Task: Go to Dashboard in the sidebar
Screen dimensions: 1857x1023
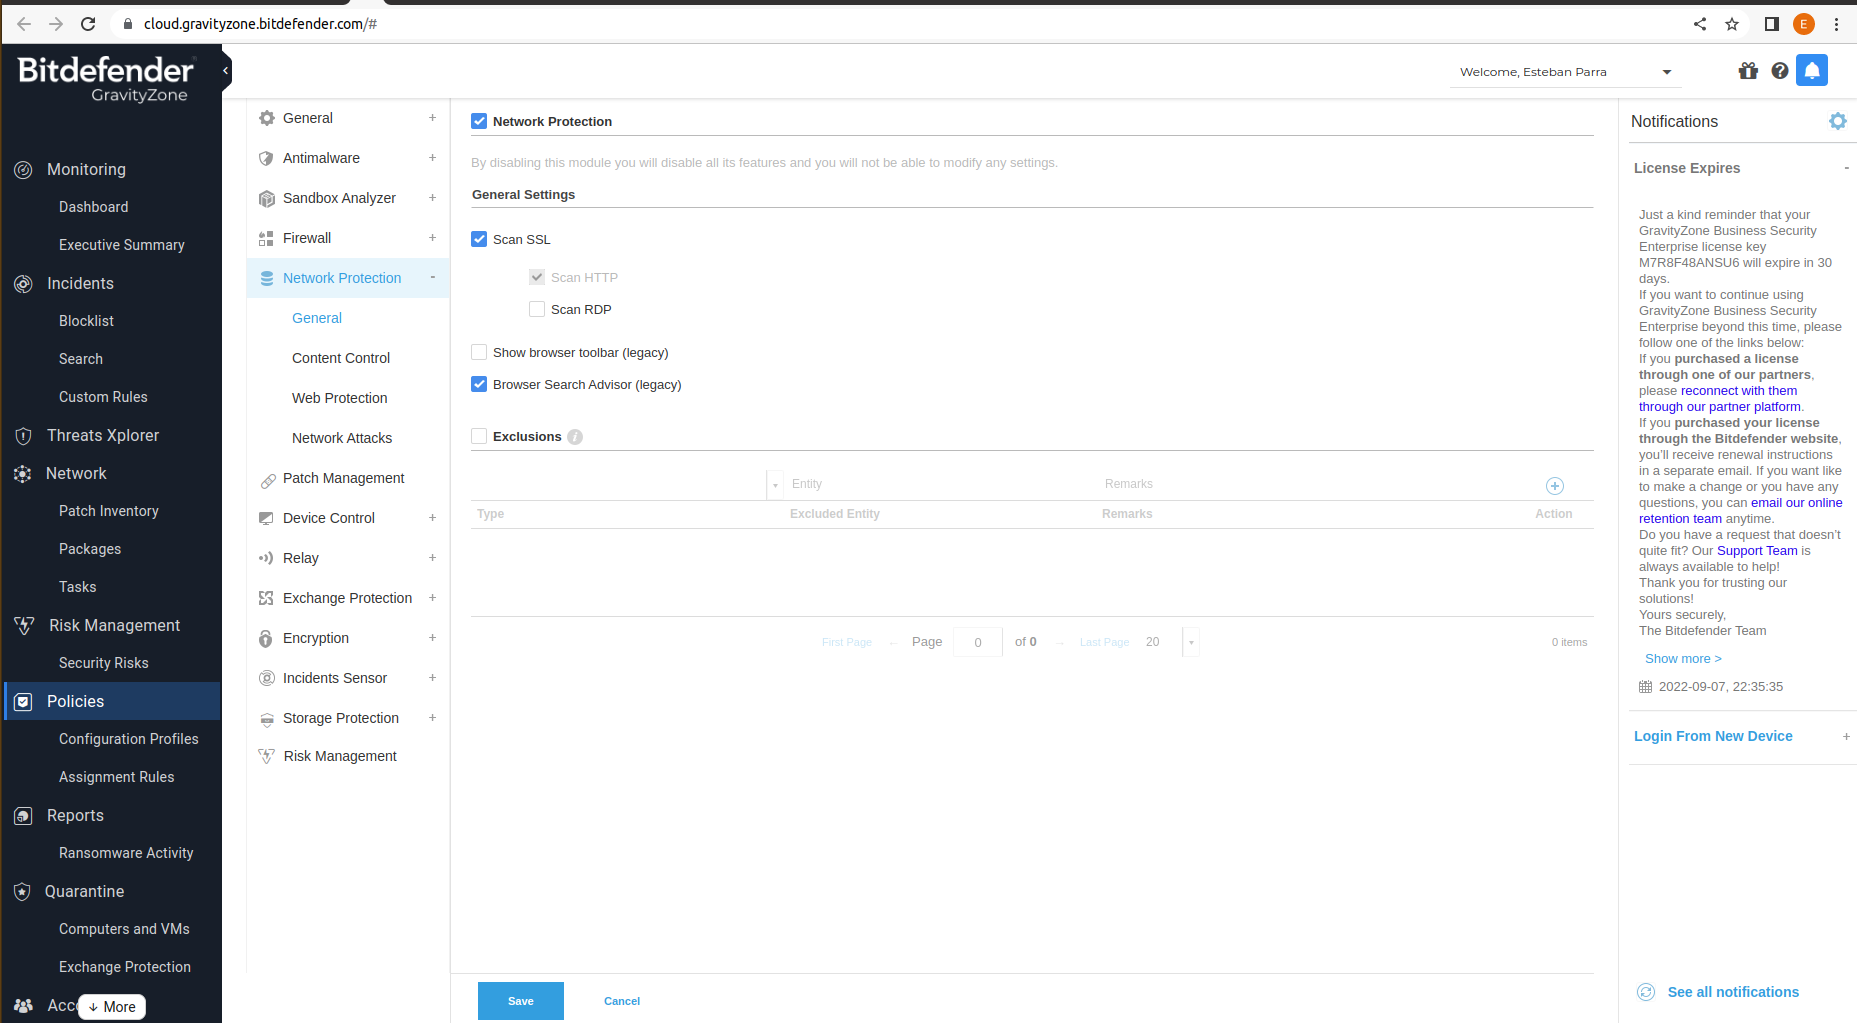Action: point(93,207)
